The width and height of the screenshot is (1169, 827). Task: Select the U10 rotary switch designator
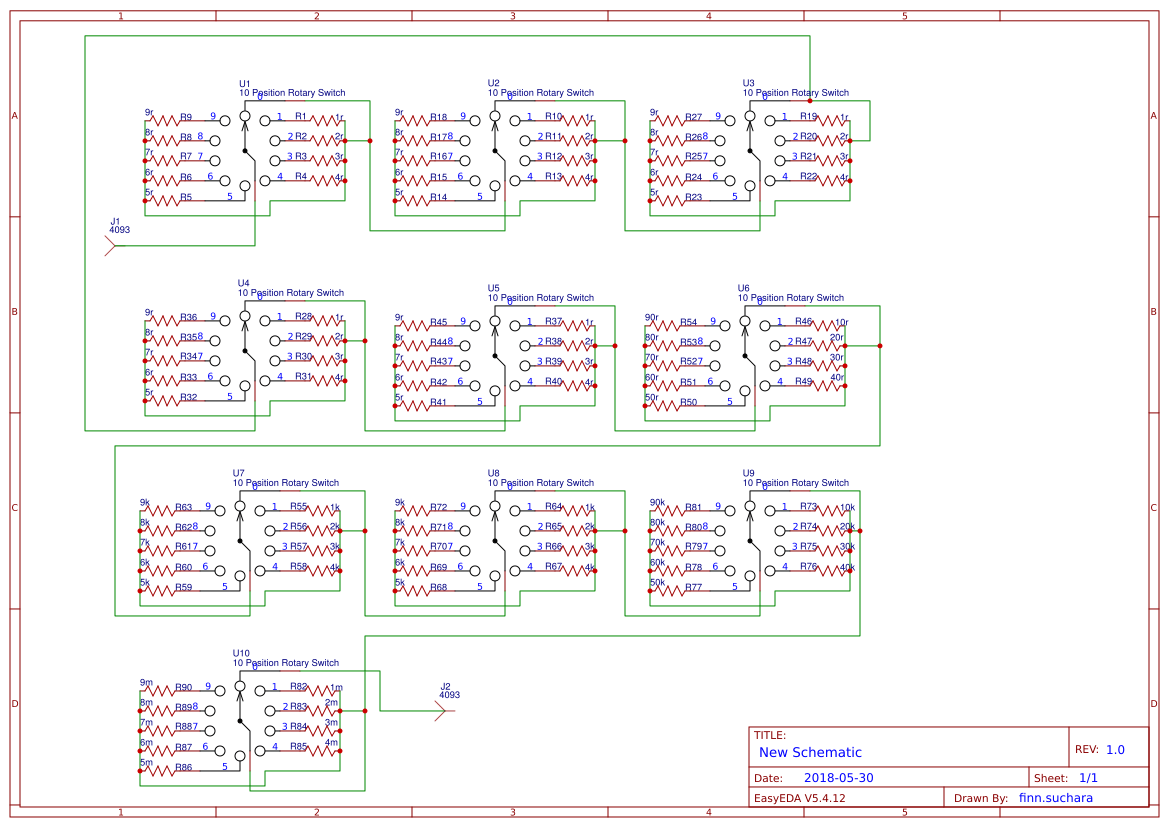pos(241,653)
